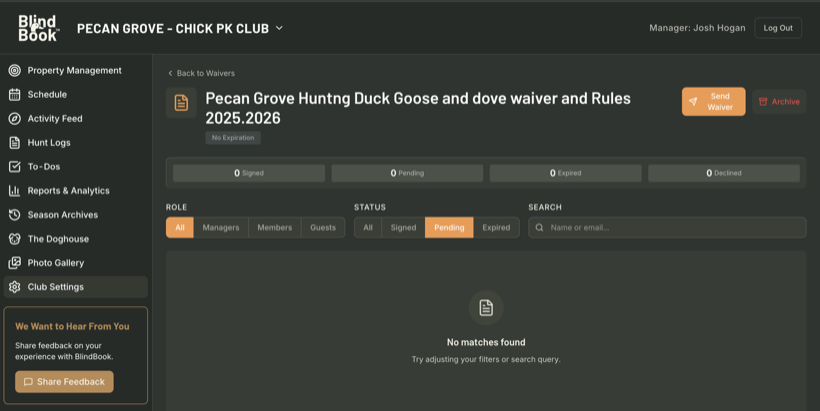This screenshot has height=411, width=820.
Task: Open Club Settings menu item
Action: coord(76,287)
